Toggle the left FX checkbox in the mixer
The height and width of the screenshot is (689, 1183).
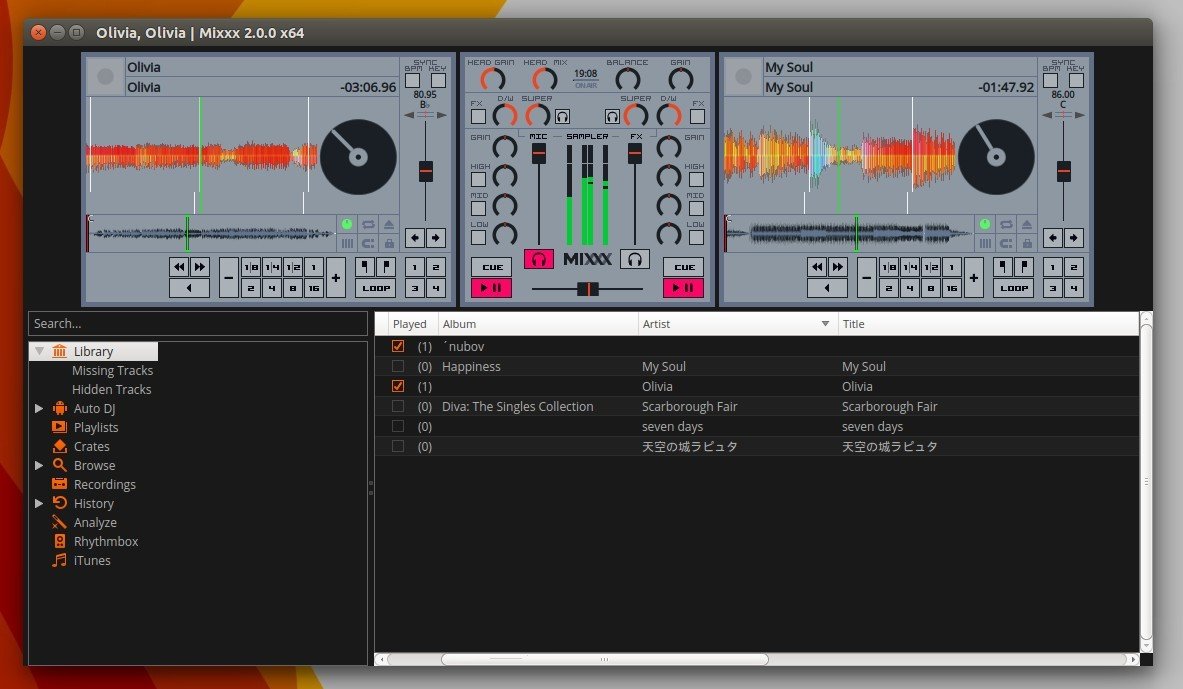point(478,116)
